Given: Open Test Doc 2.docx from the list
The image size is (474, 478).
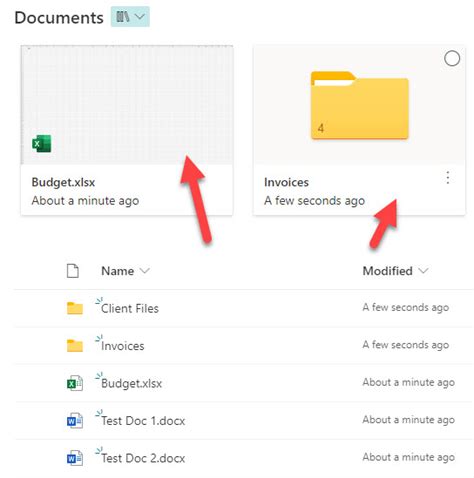Looking at the screenshot, I should click(x=143, y=458).
